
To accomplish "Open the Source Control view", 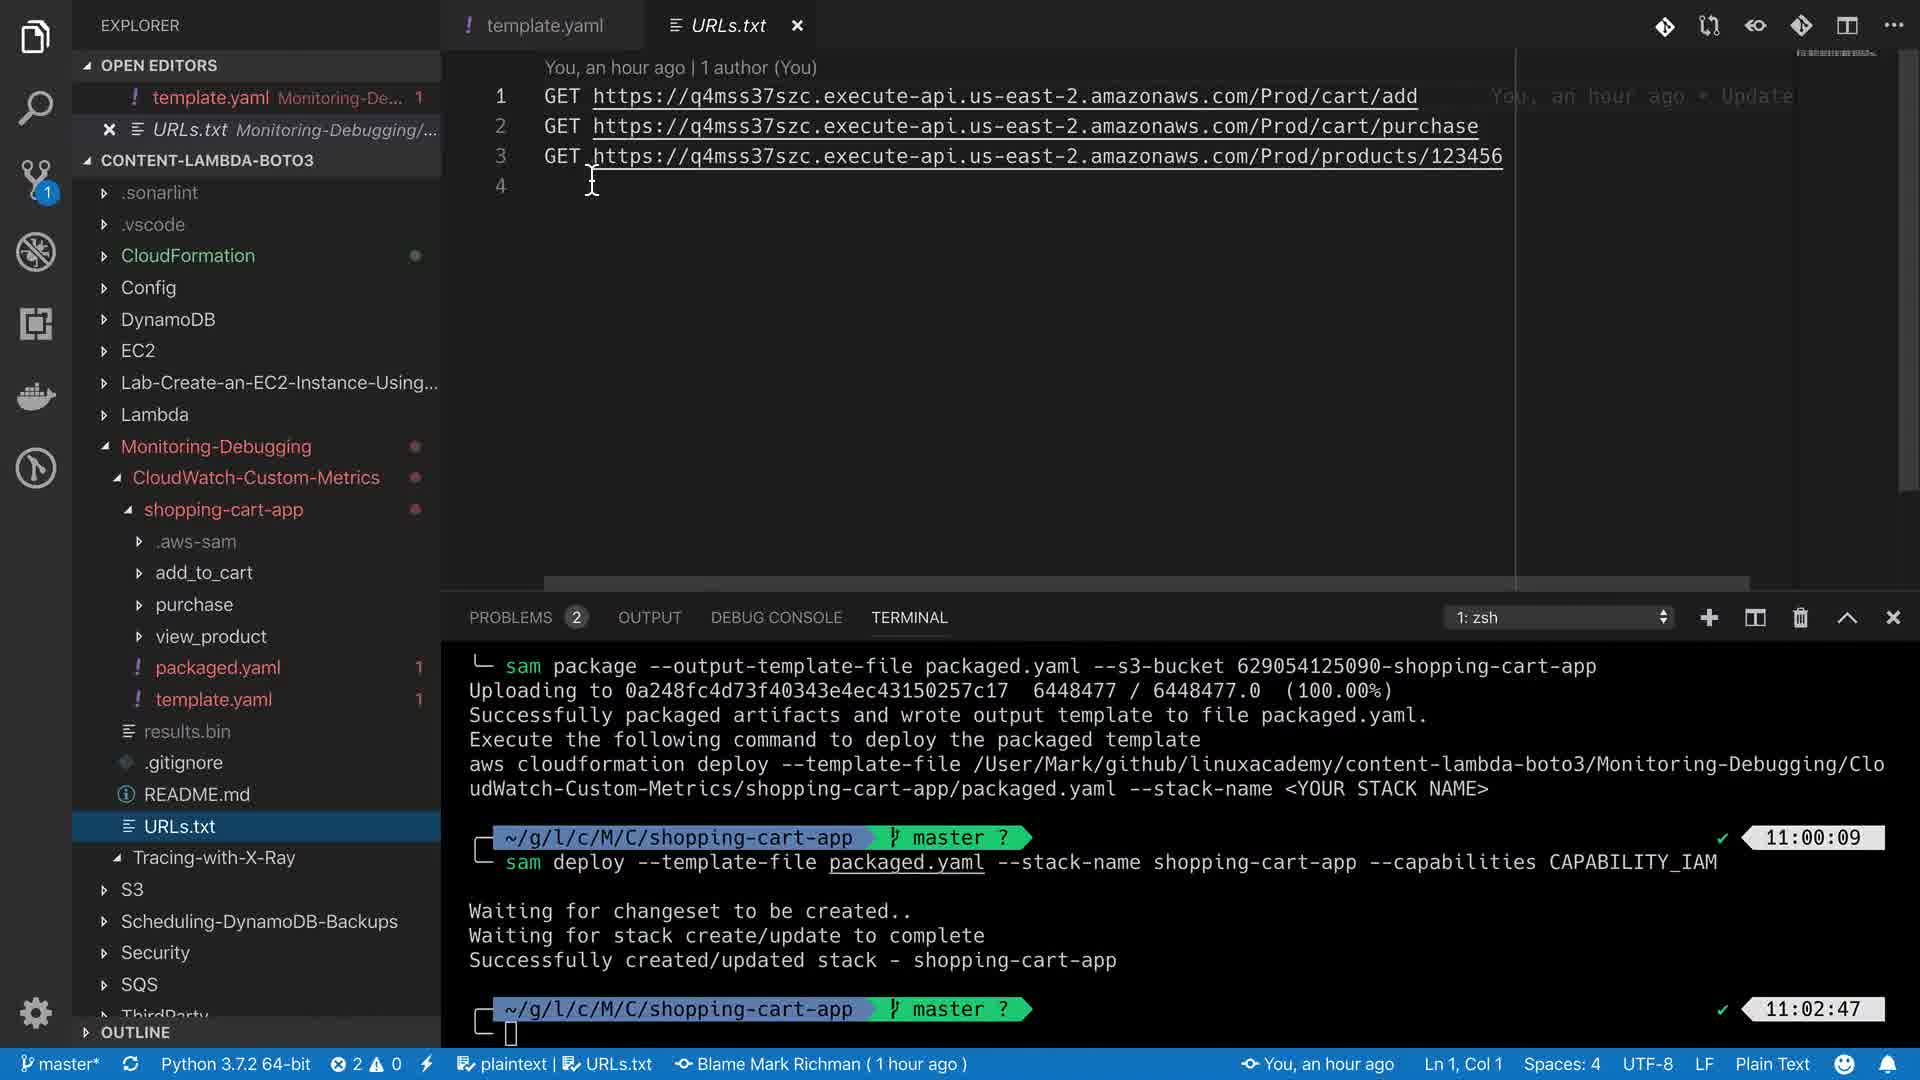I will coord(36,179).
